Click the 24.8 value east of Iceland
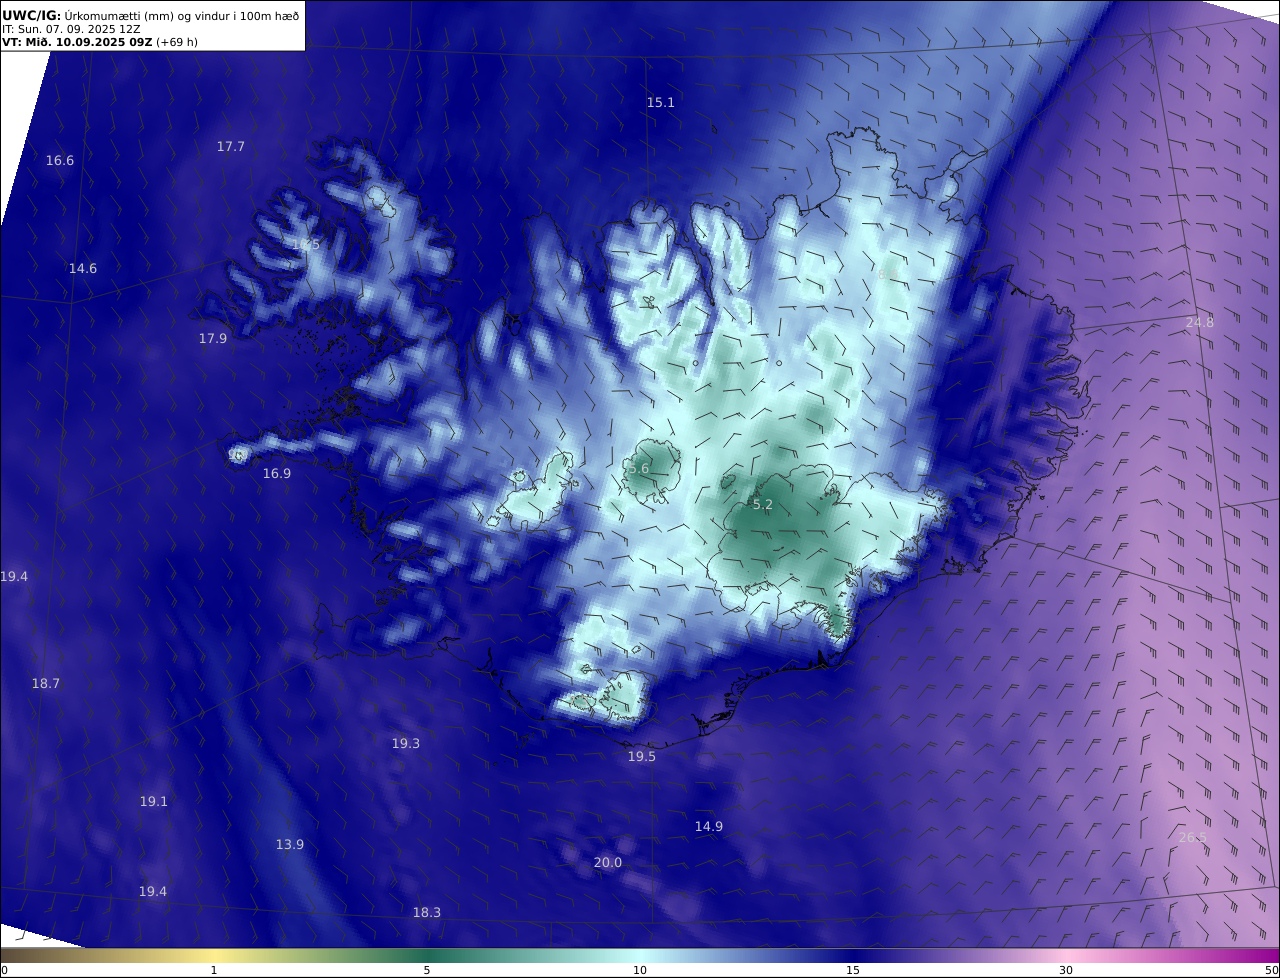The width and height of the screenshot is (1280, 978). [x=1200, y=323]
